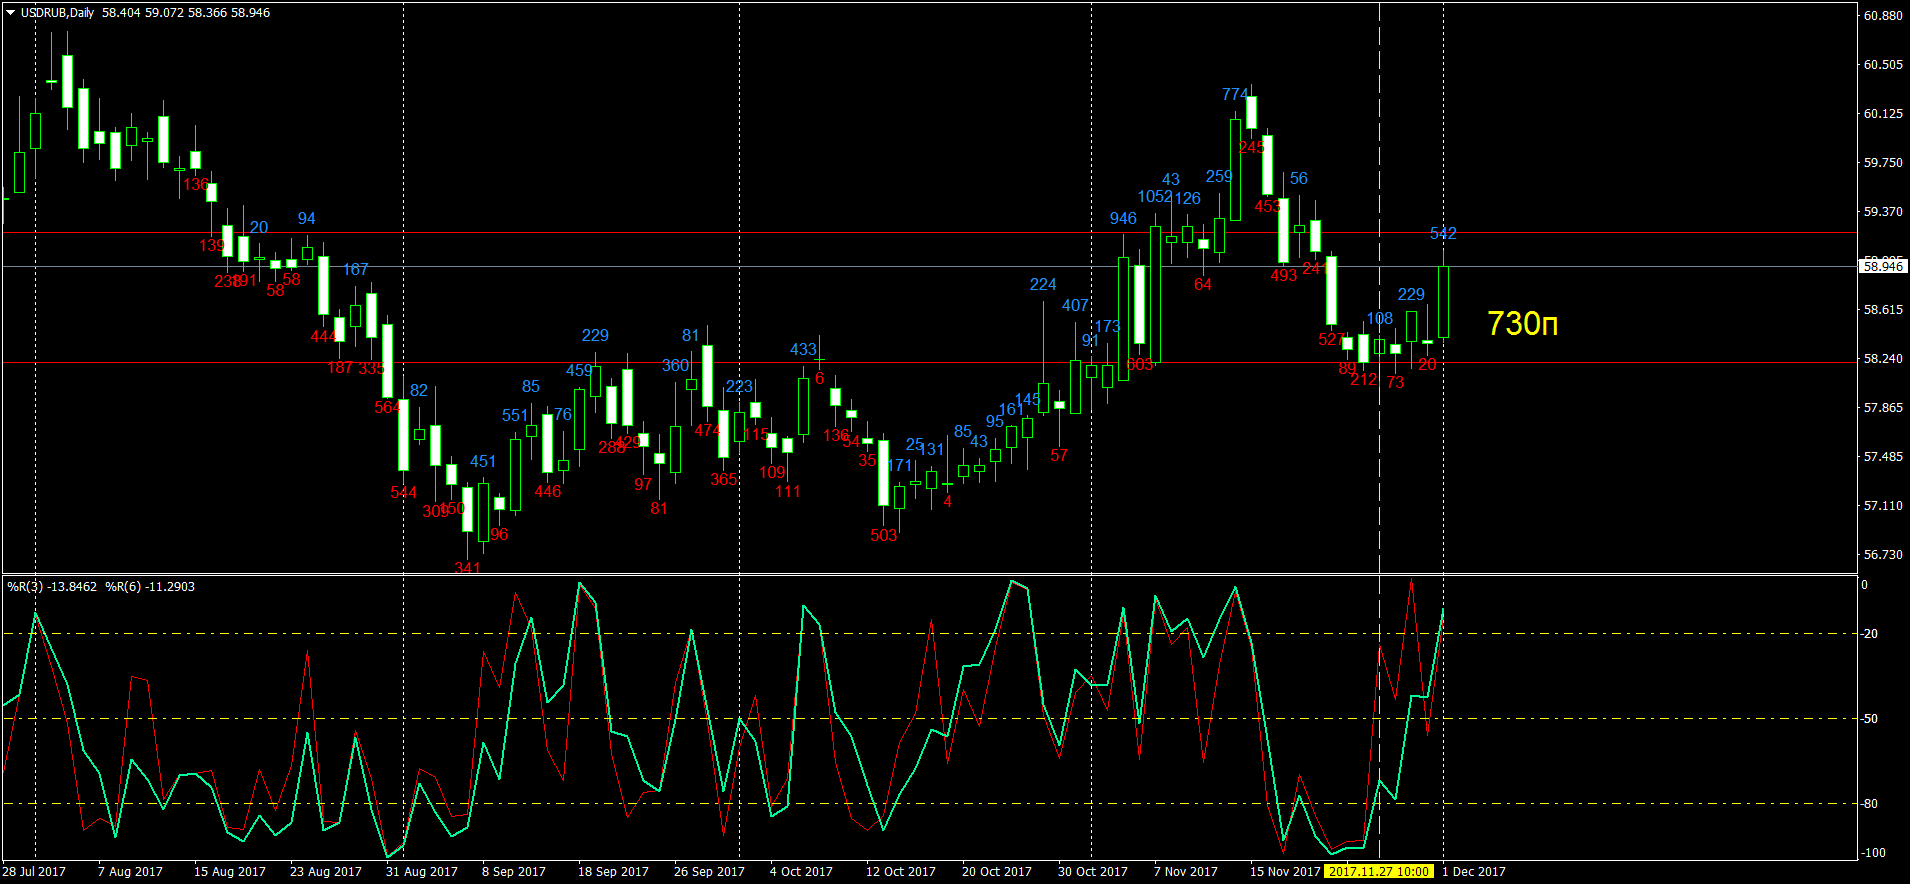Click the 15 Aug 2017 date label
Screen dimensions: 1910x884
point(230,872)
